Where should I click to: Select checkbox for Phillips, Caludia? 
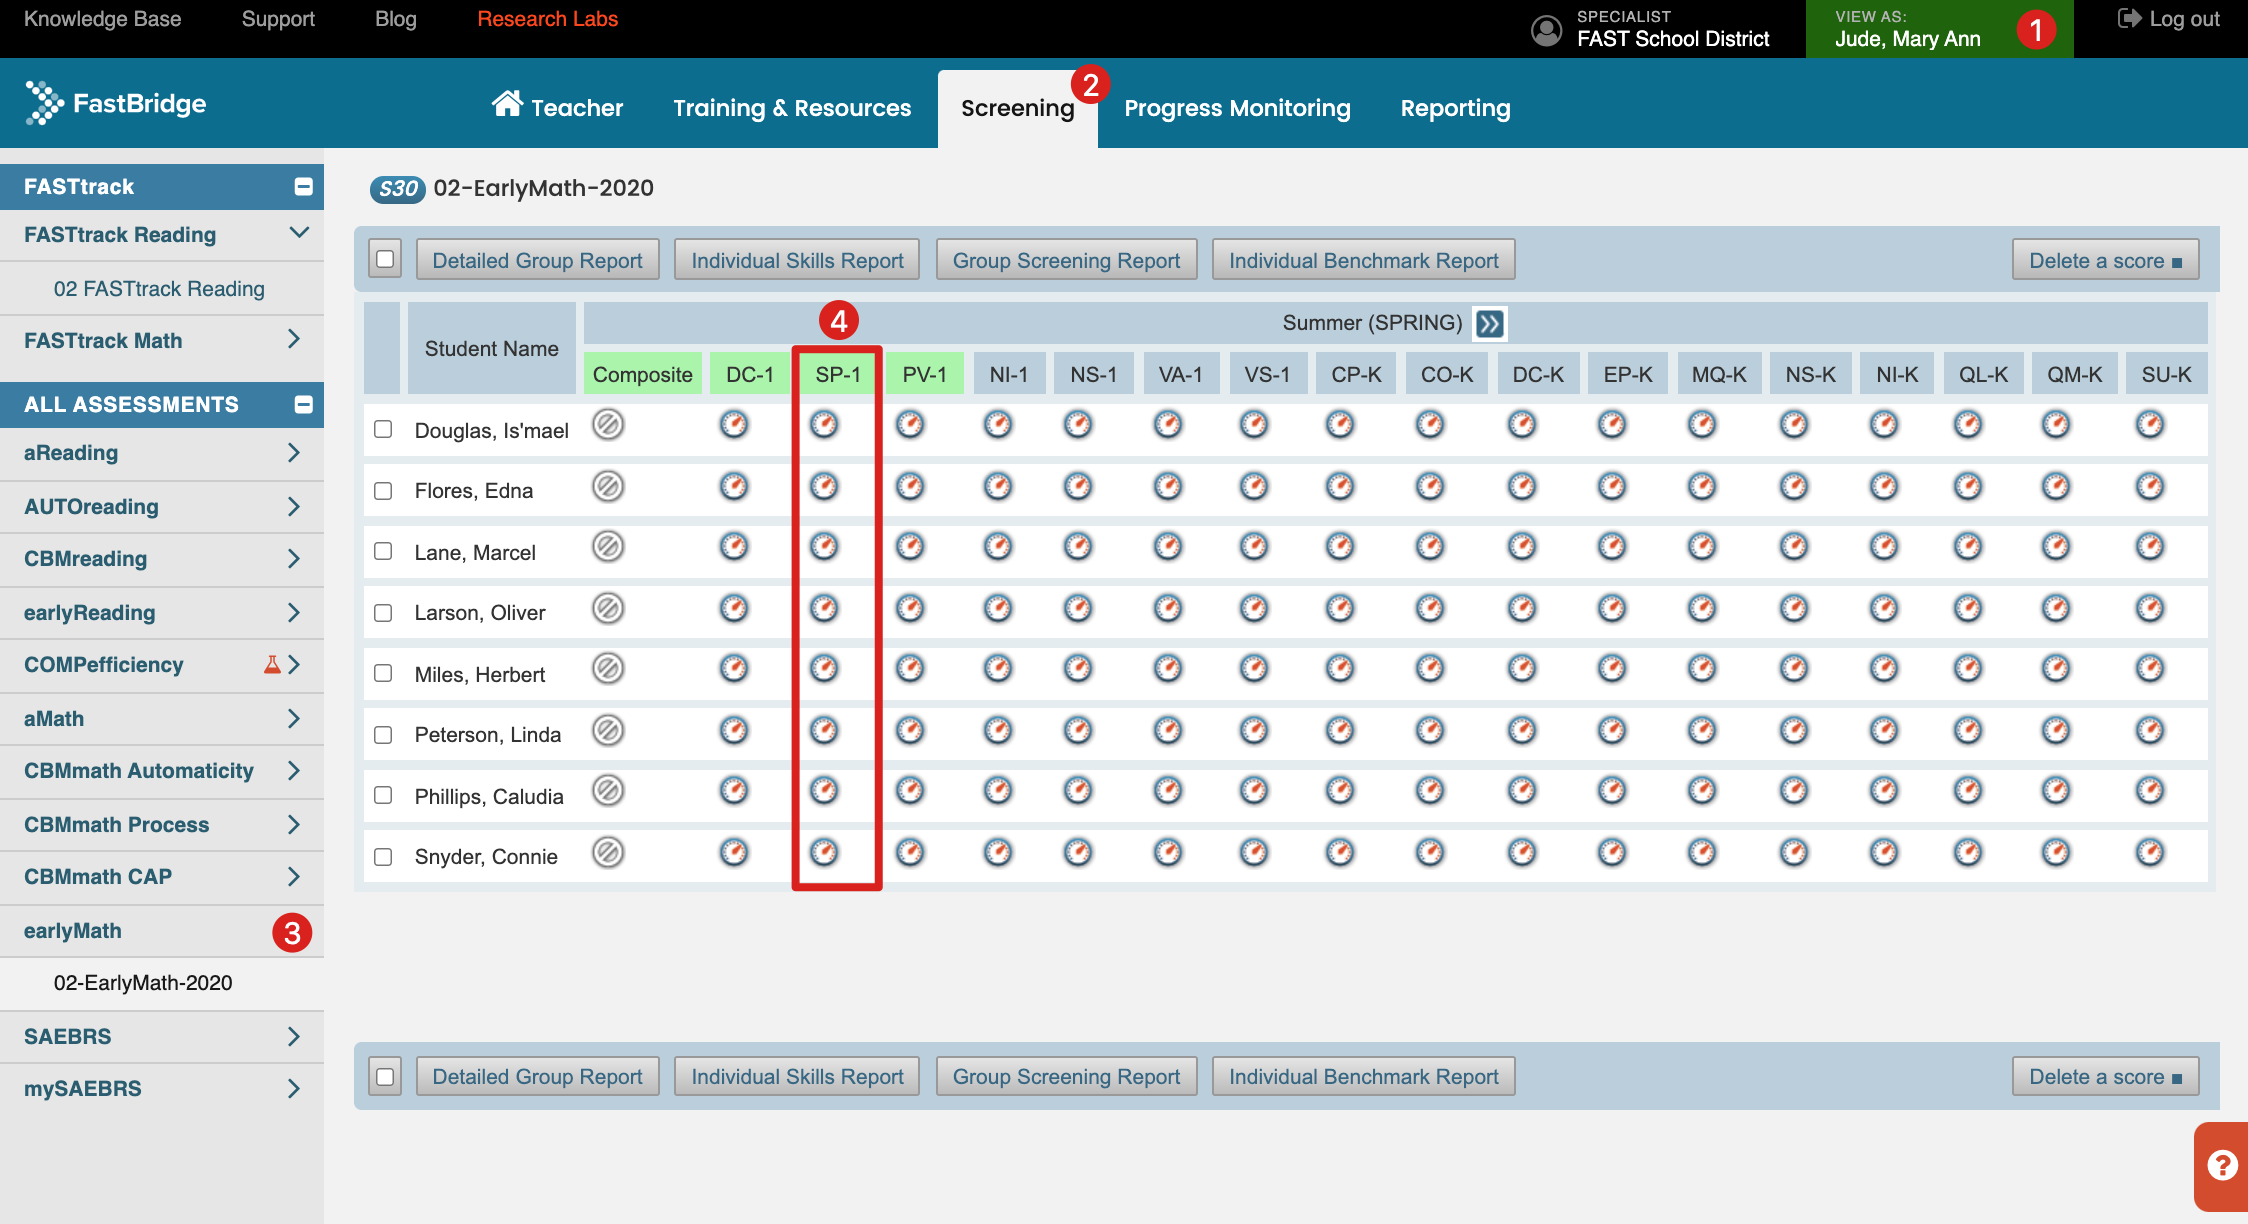coord(383,795)
